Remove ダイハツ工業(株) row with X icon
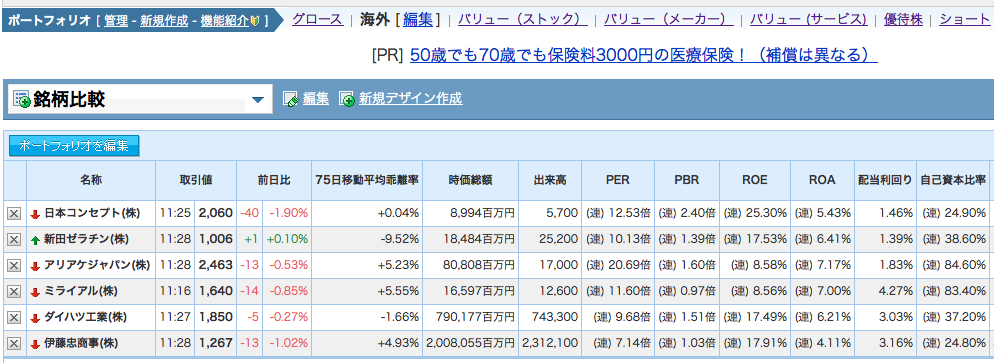 point(13,317)
